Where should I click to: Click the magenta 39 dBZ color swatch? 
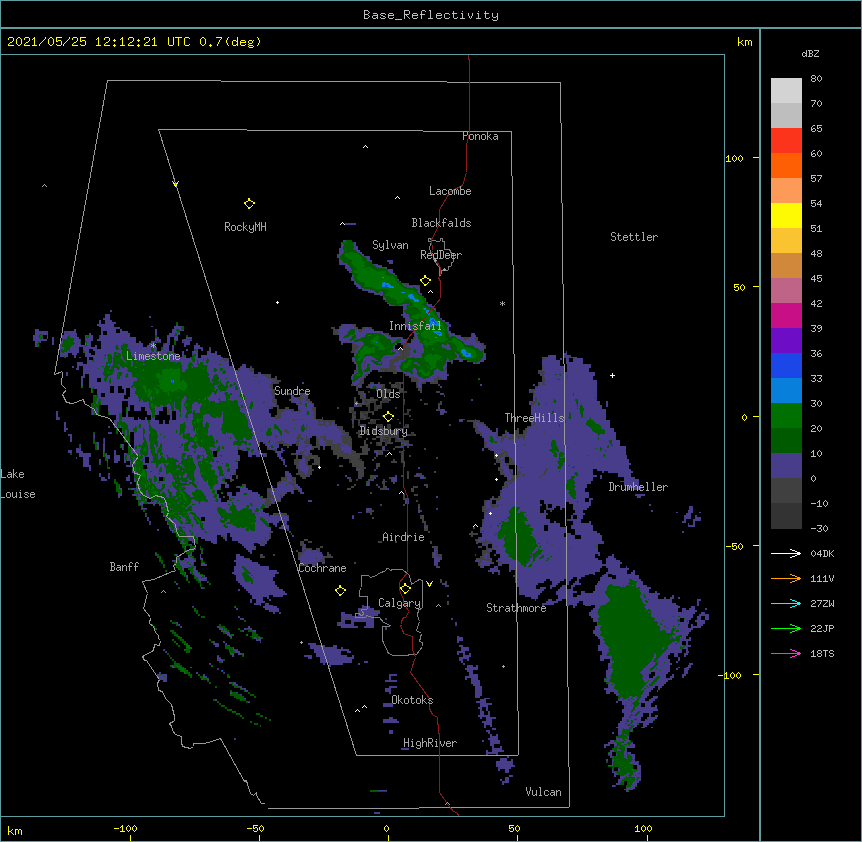(x=786, y=315)
